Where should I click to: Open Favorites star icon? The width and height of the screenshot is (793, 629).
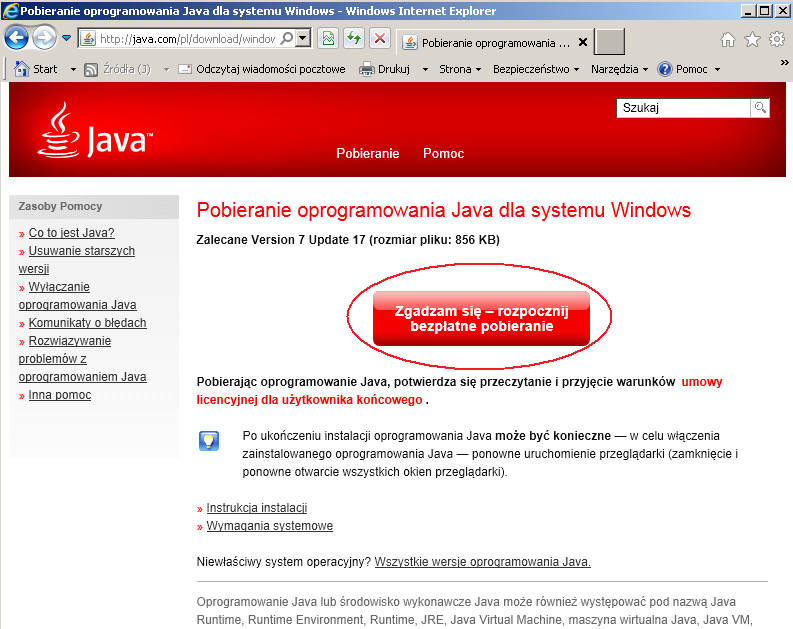coord(753,39)
